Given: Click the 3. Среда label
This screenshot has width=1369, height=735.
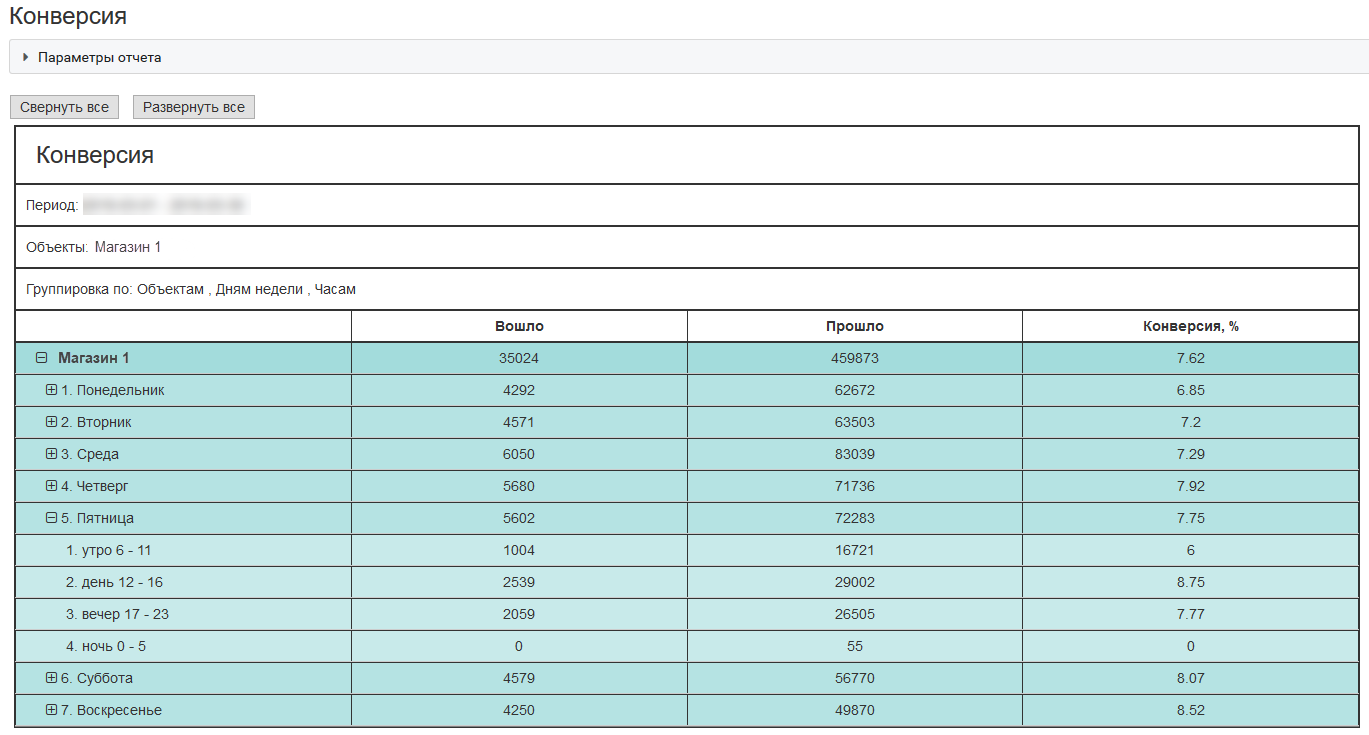Looking at the screenshot, I should (x=89, y=454).
